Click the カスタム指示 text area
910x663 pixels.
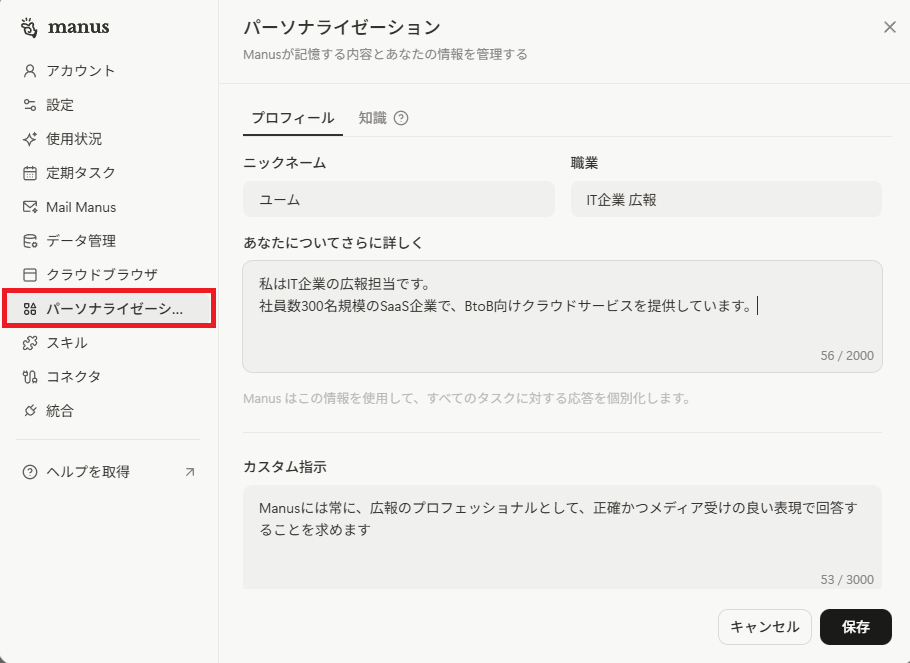coord(562,537)
